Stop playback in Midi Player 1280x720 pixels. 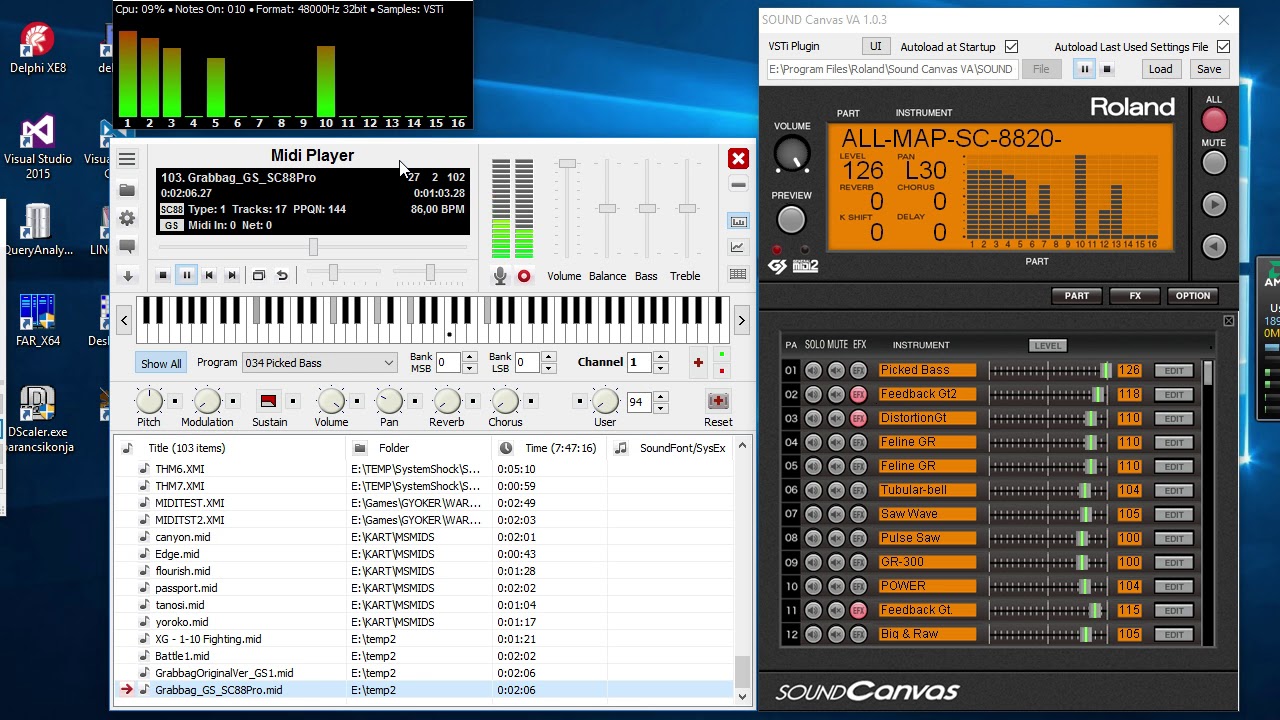coord(163,276)
